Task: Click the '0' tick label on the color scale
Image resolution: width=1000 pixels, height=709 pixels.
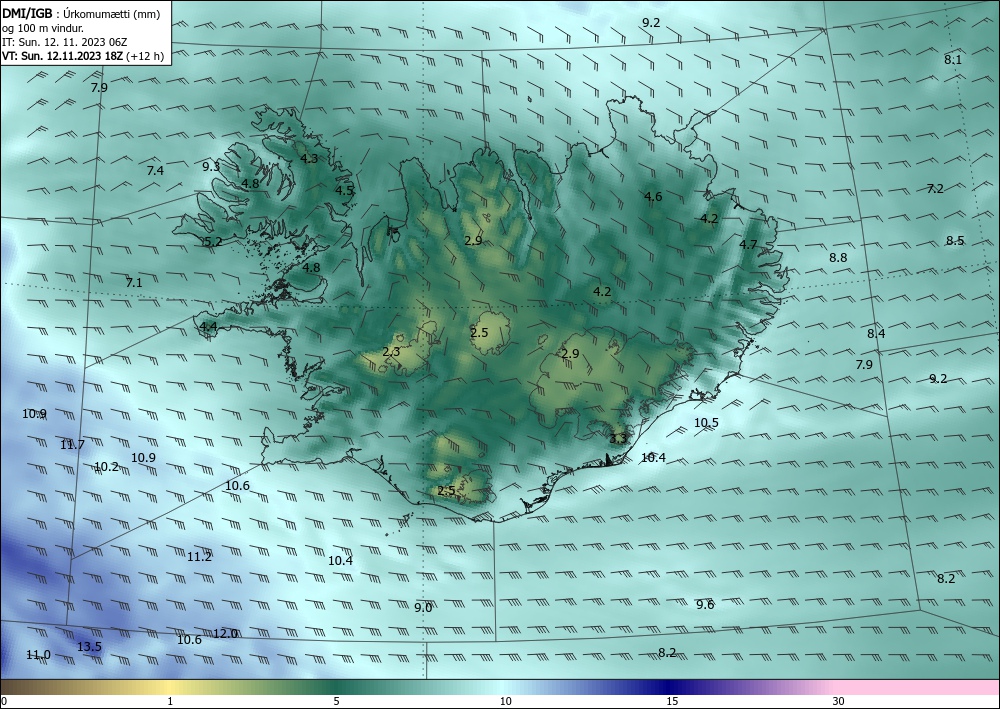Action: point(4,701)
